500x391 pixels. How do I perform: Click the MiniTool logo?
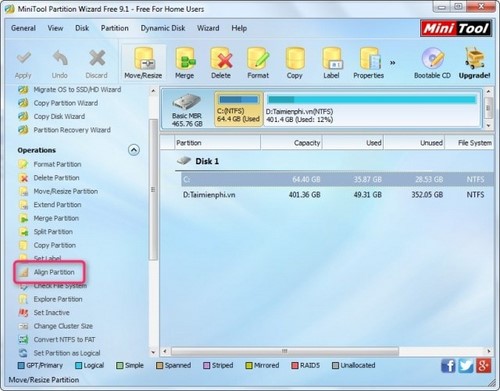click(x=455, y=28)
